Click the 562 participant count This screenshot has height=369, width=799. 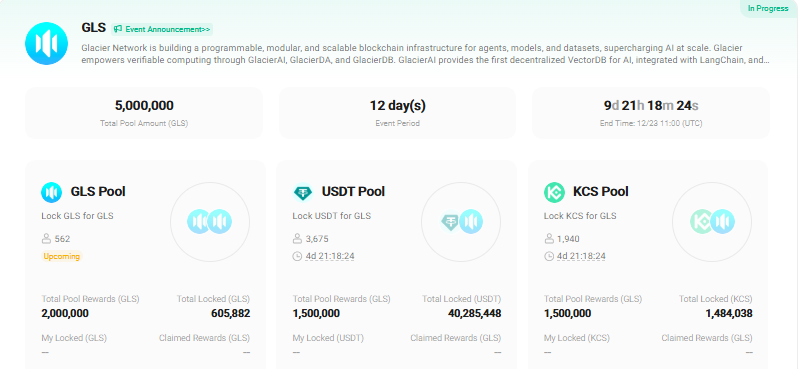(62, 239)
